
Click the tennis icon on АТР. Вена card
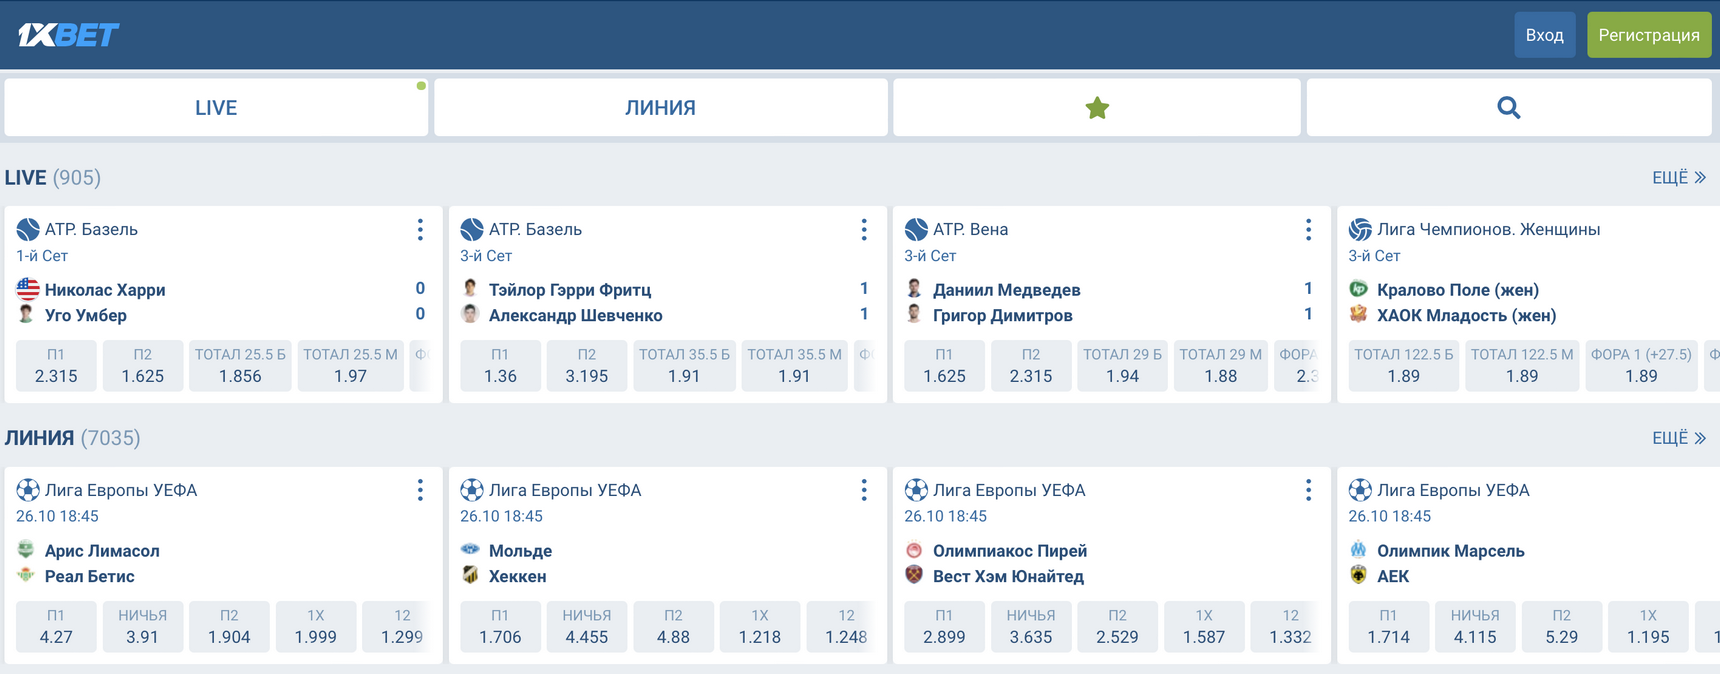click(x=916, y=228)
